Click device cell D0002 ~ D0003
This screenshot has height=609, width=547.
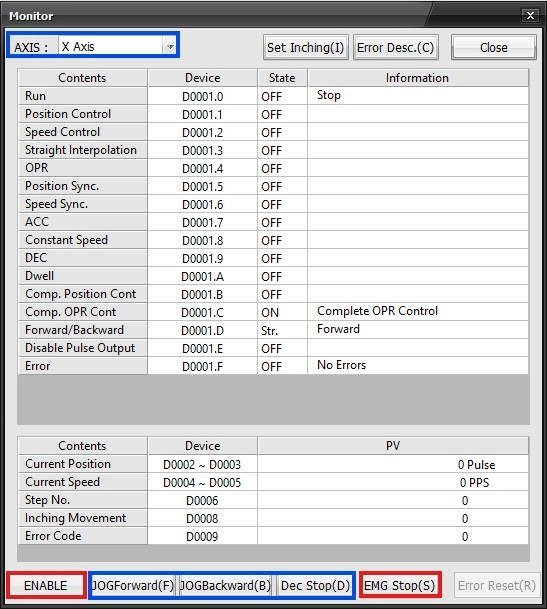[202, 465]
